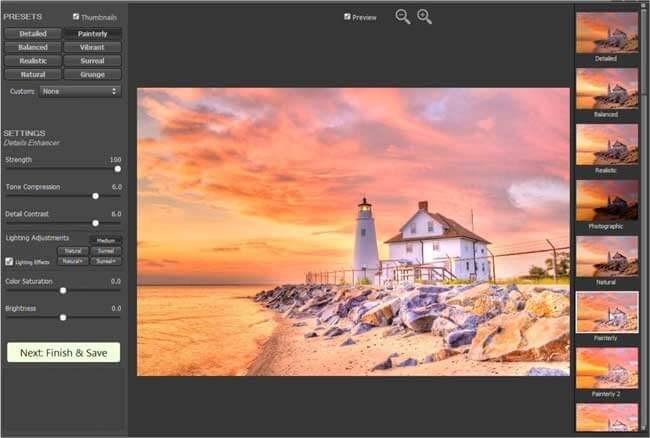Click the Strength slider handle
This screenshot has width=650, height=438.
[x=117, y=169]
